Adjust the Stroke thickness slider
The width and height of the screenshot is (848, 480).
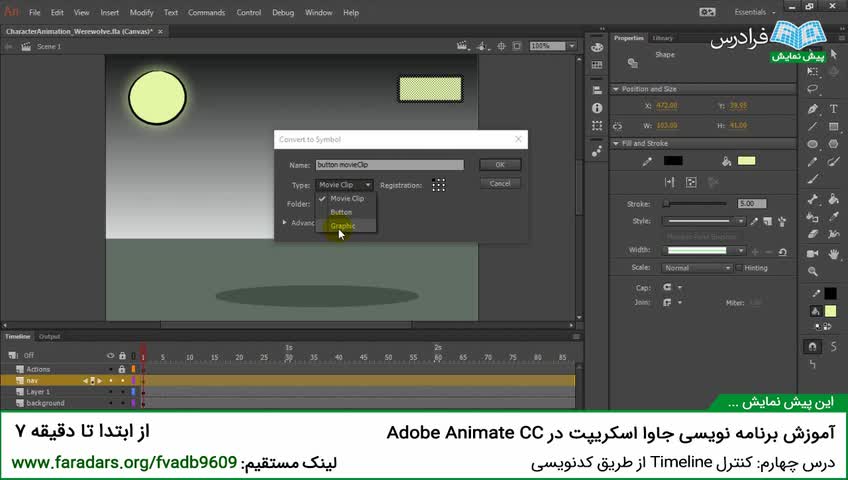point(695,204)
